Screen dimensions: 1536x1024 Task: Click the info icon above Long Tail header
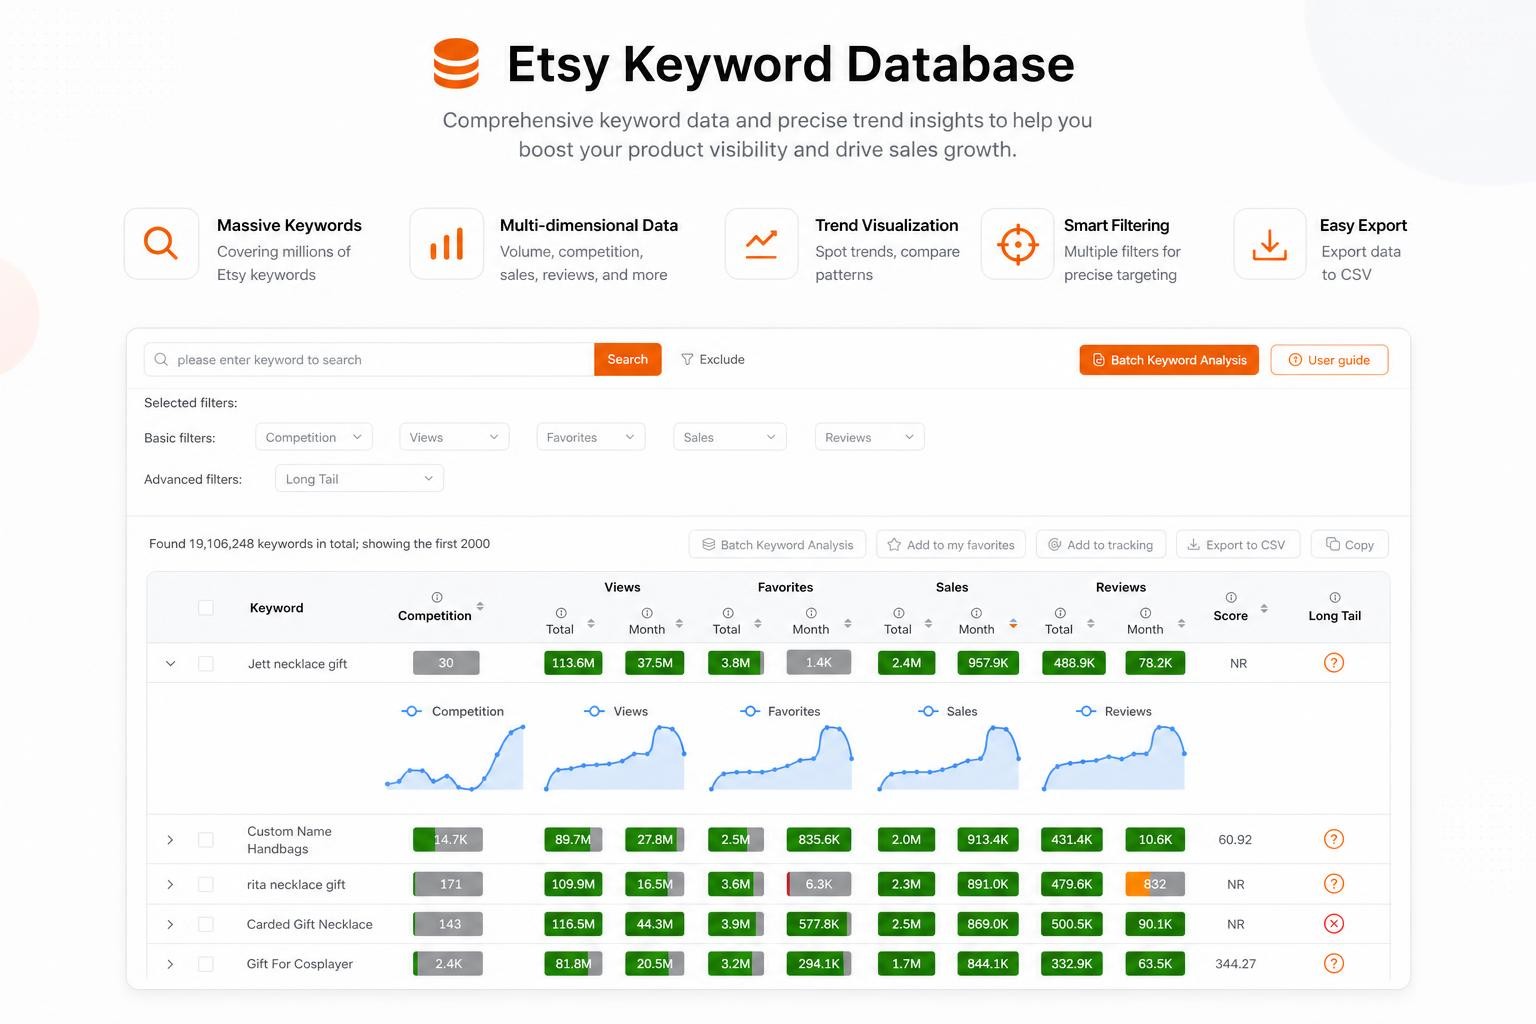1335,597
